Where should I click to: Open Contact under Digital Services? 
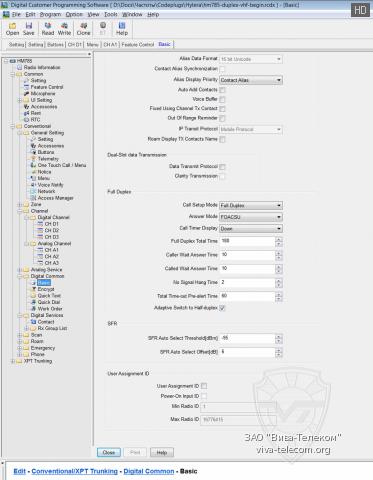tap(46, 322)
